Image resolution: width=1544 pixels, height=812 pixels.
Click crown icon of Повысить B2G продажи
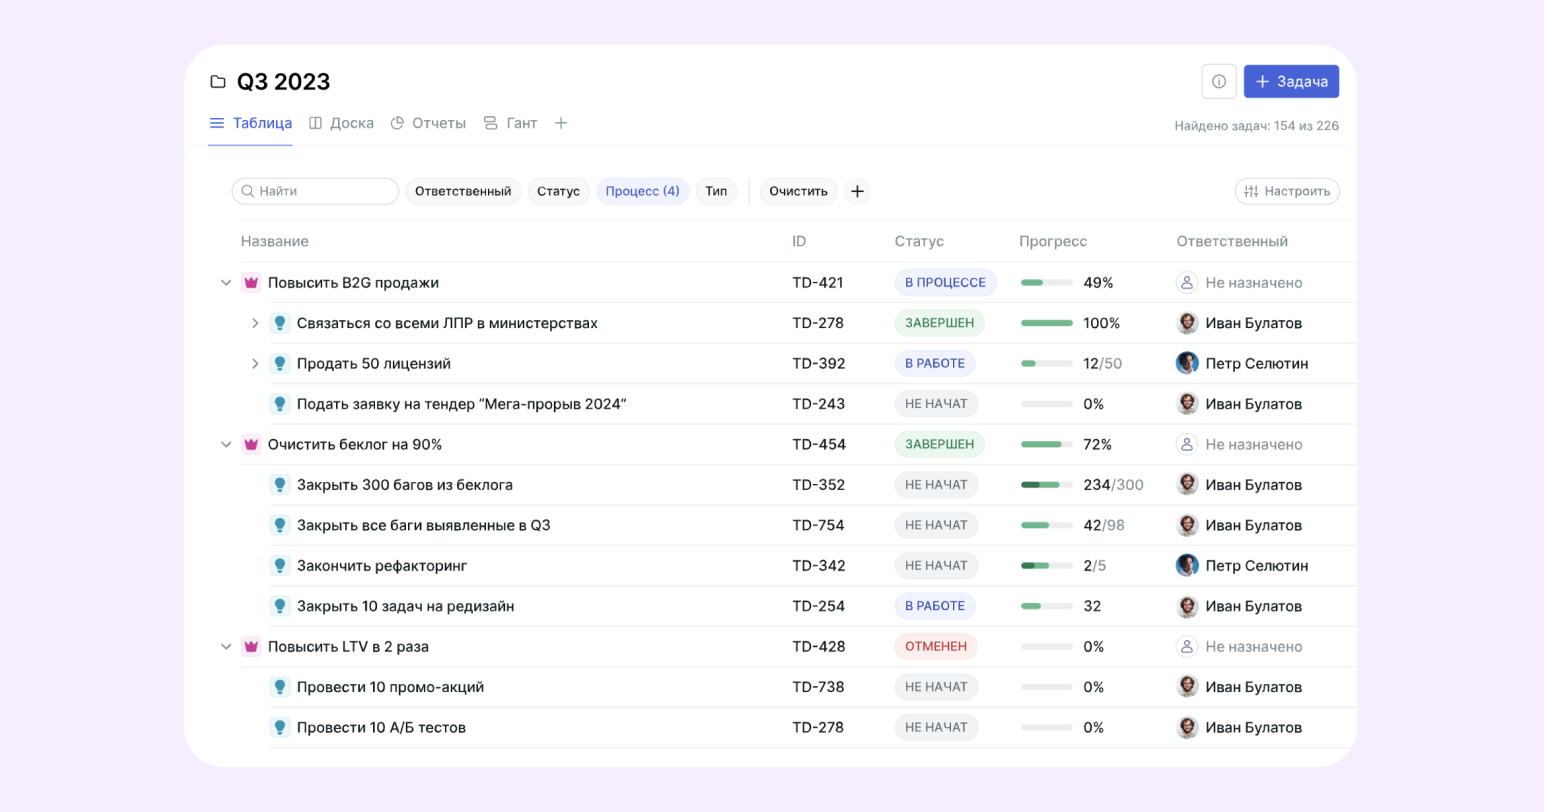251,283
